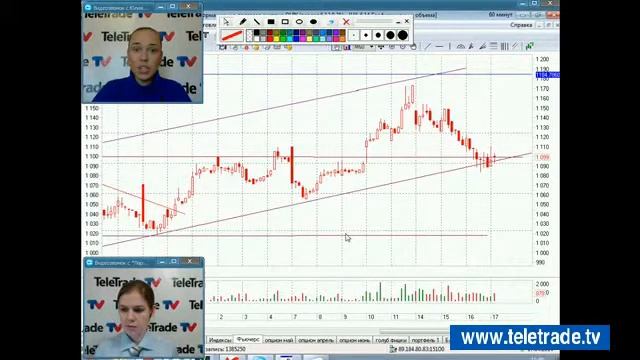The width and height of the screenshot is (640, 360).
Task: Click the current red line style preview
Action: [232, 36]
